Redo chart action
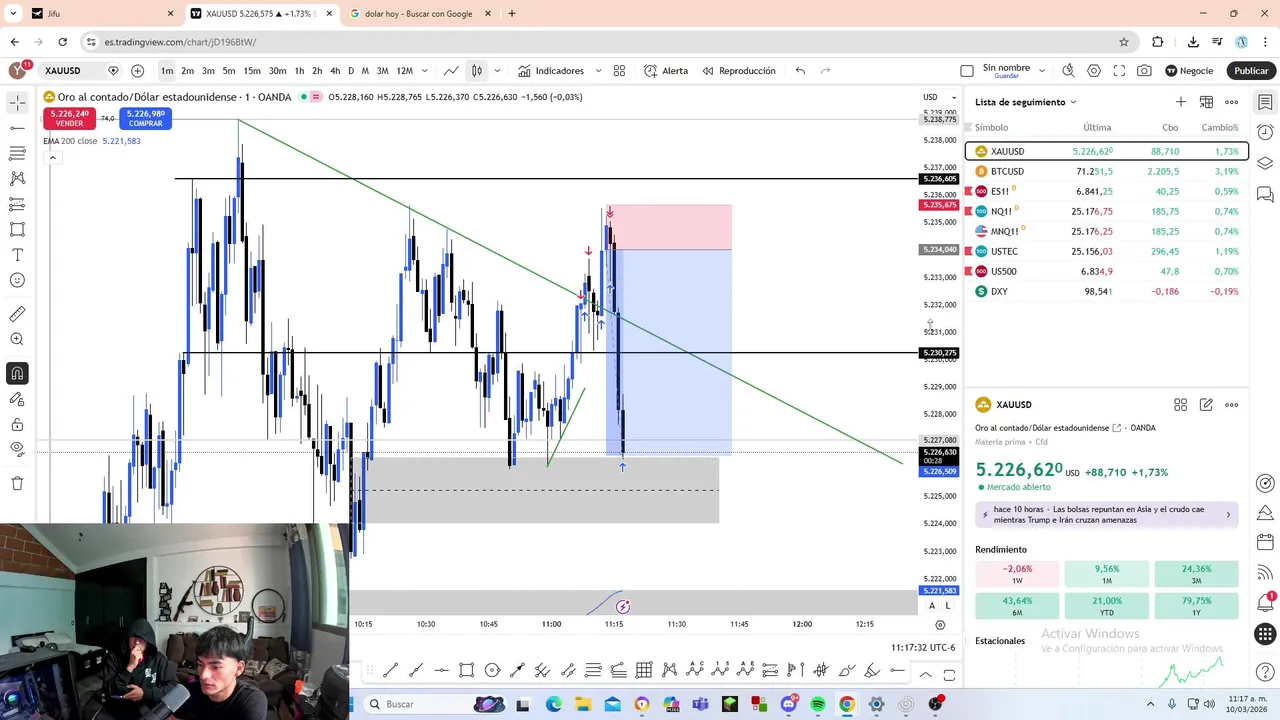Image resolution: width=1280 pixels, height=720 pixels. pyautogui.click(x=825, y=71)
